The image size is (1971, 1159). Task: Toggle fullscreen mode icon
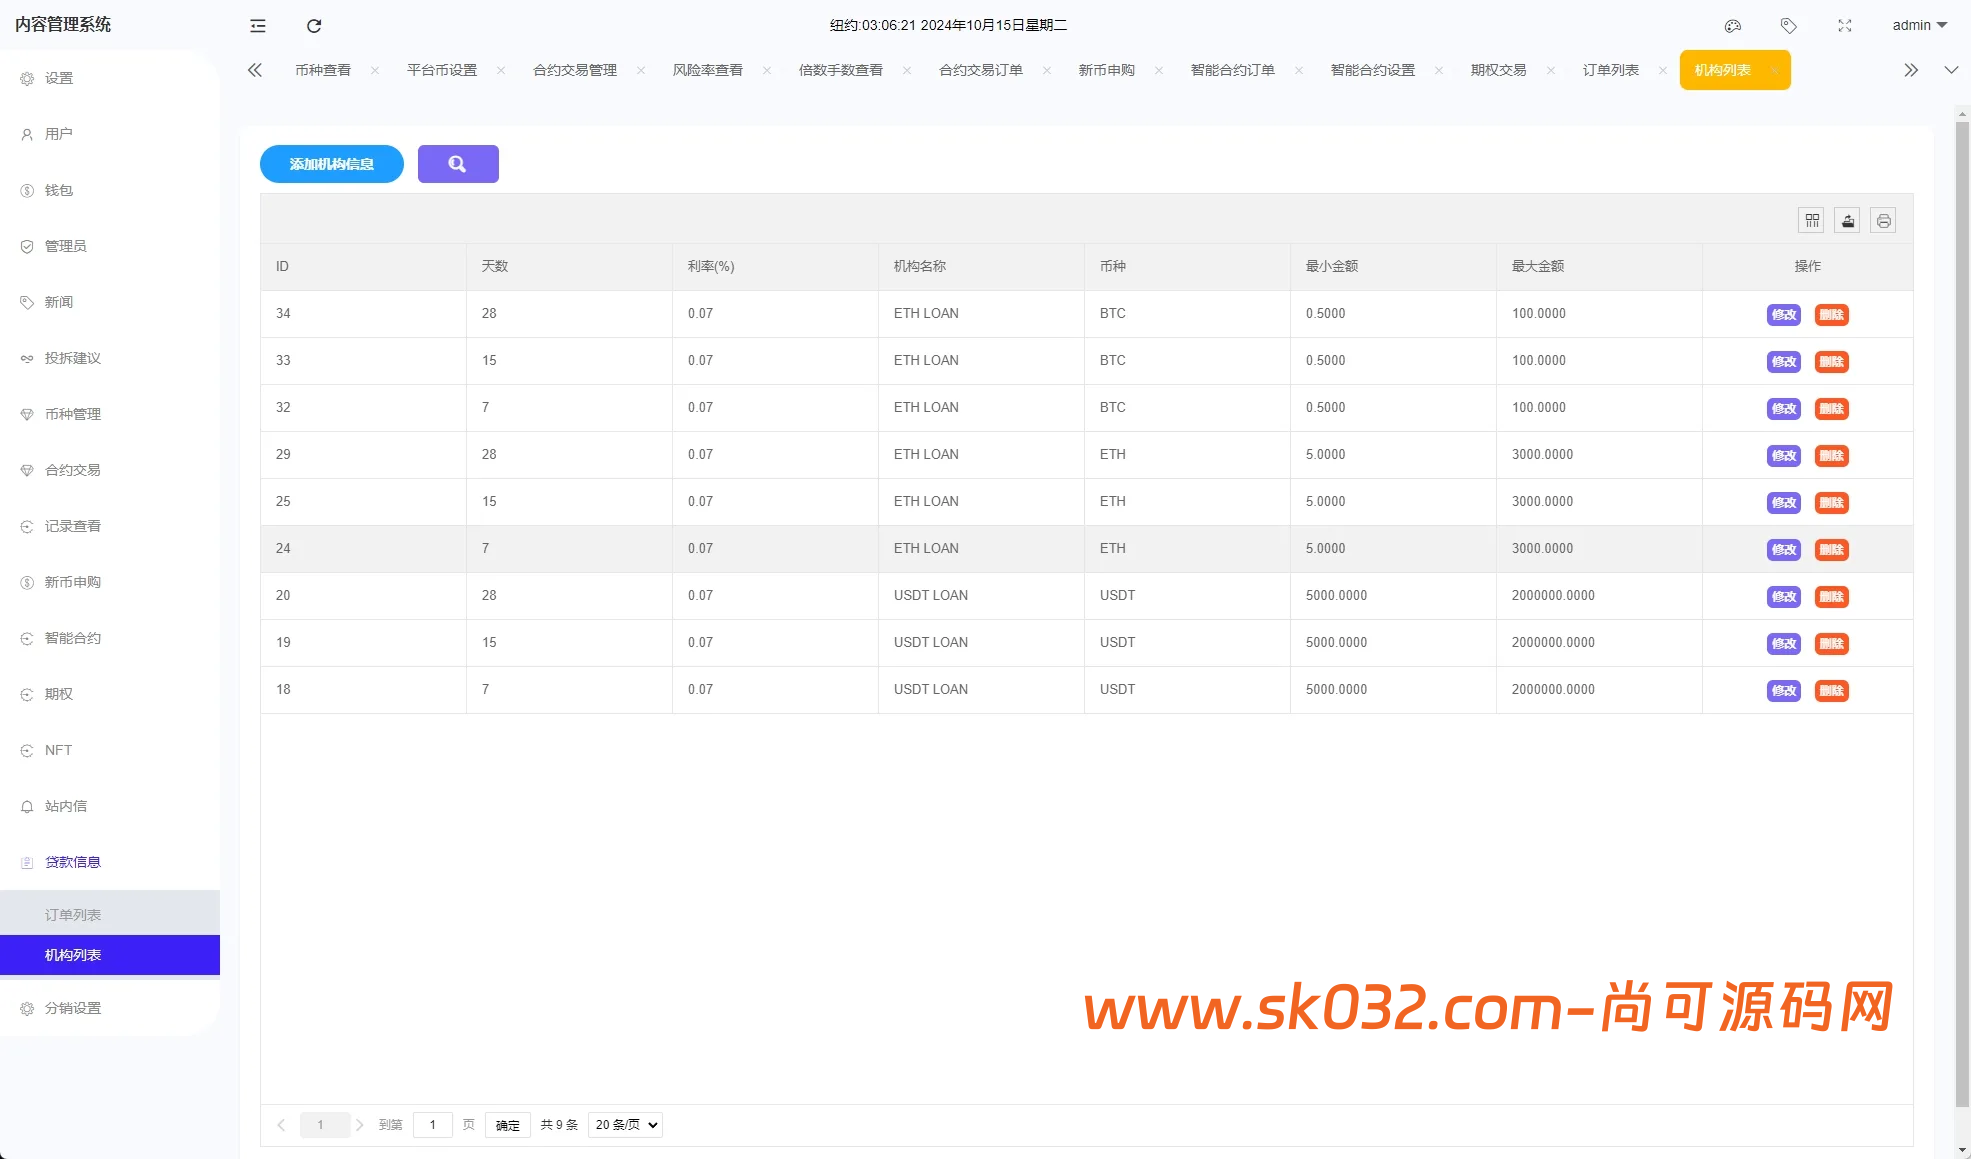1845,26
